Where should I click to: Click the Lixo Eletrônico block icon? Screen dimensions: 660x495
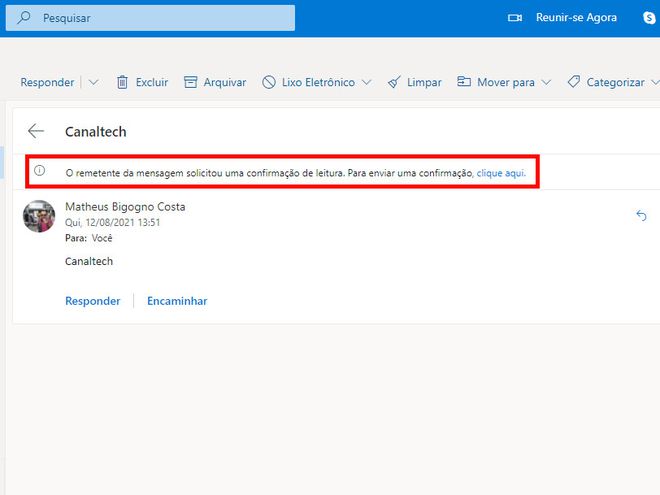269,82
